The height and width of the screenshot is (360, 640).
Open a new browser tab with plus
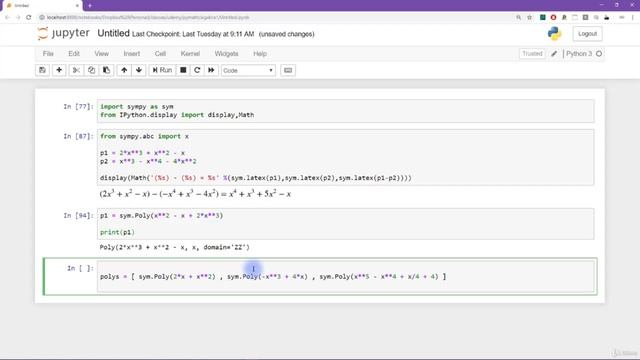[x=90, y=6]
